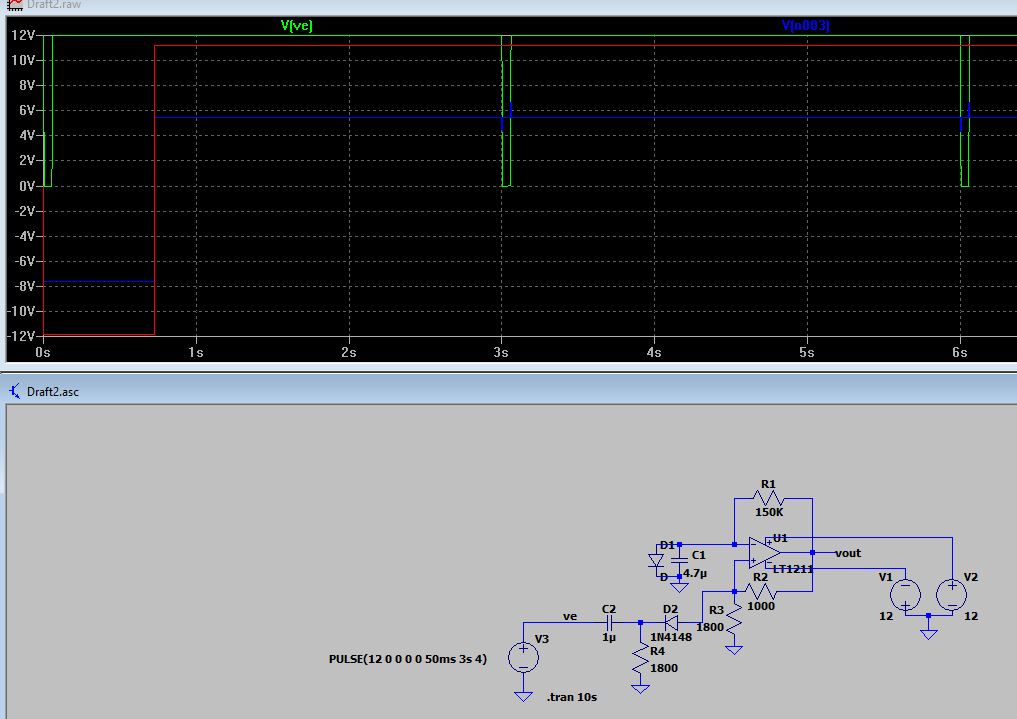
Task: Select the V2 voltage source symbol
Action: pyautogui.click(x=951, y=595)
